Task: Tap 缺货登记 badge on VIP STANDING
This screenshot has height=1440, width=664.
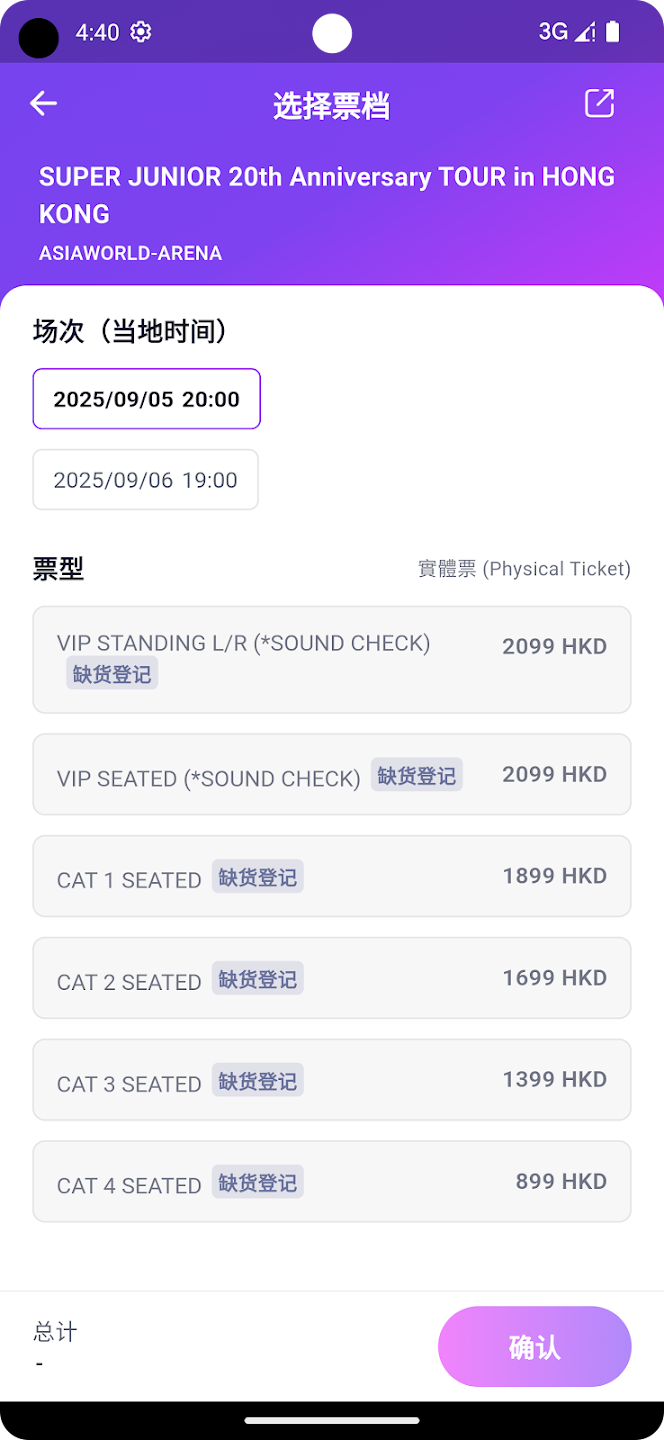Action: click(x=112, y=674)
